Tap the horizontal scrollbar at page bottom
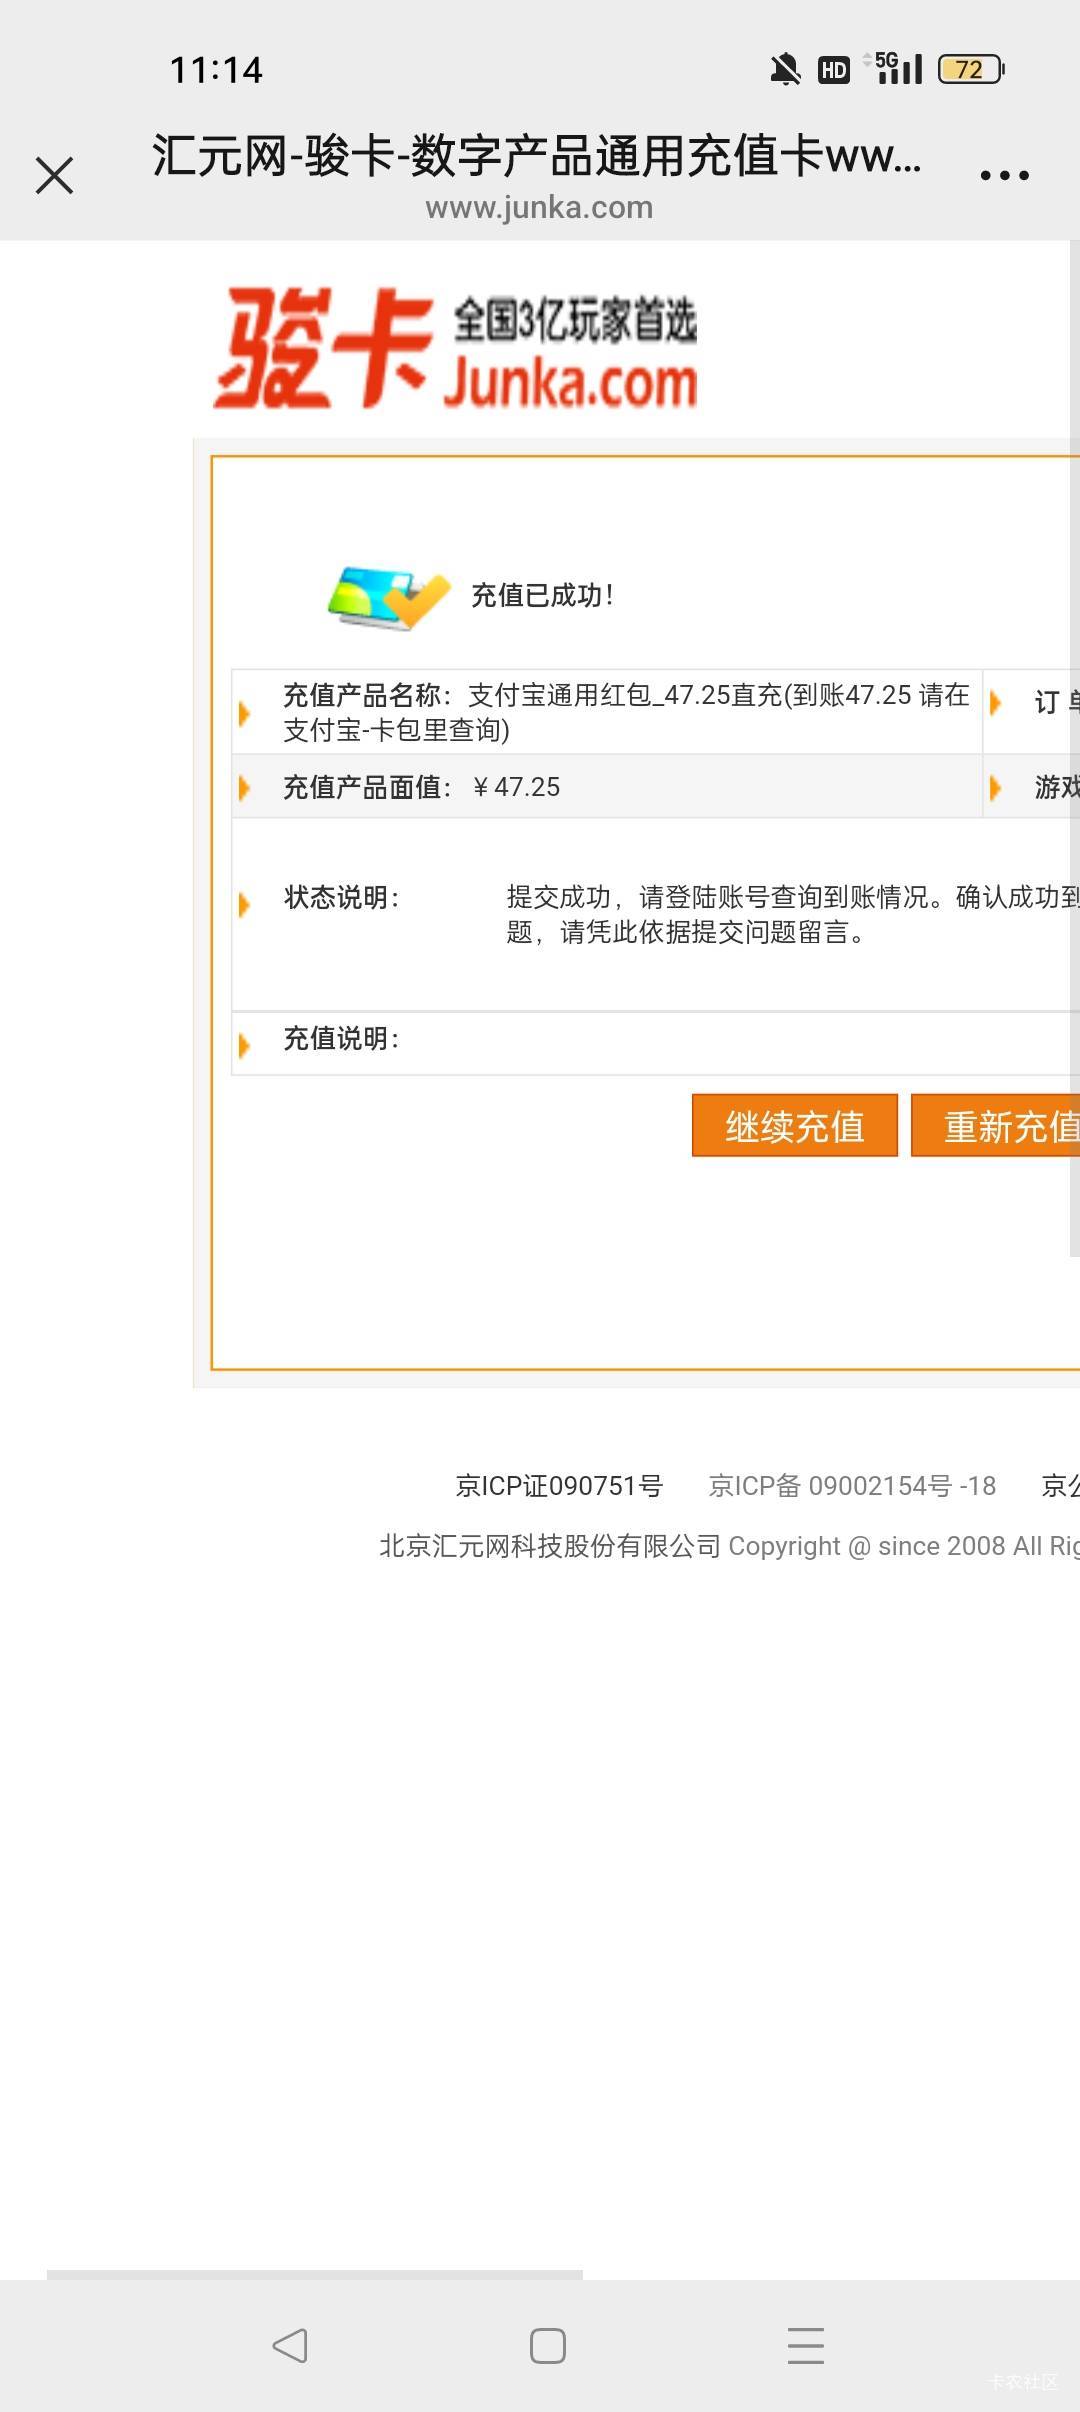 pyautogui.click(x=315, y=2274)
